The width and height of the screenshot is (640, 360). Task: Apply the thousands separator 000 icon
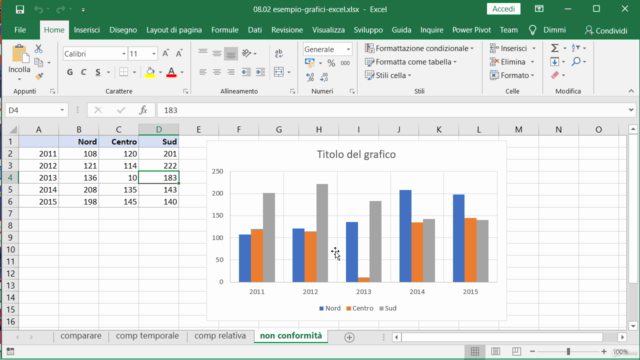pos(345,63)
